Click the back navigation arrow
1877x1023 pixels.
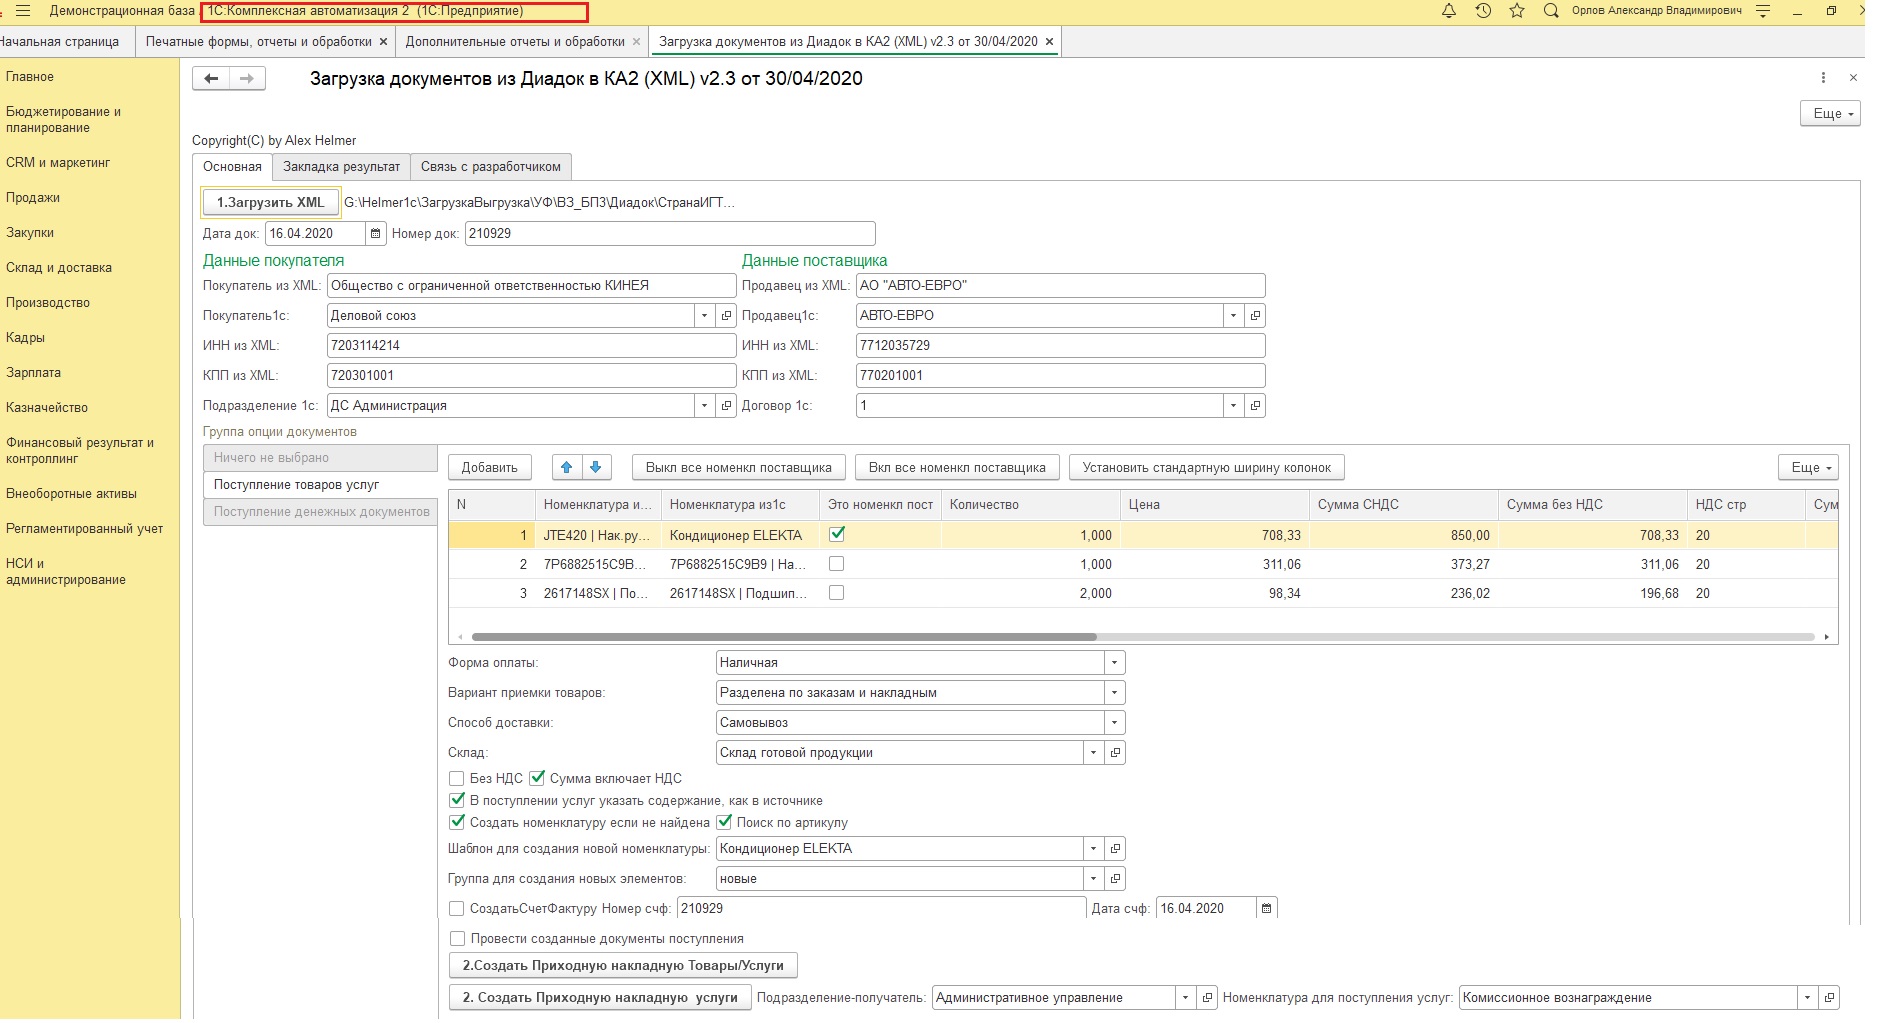pos(211,79)
